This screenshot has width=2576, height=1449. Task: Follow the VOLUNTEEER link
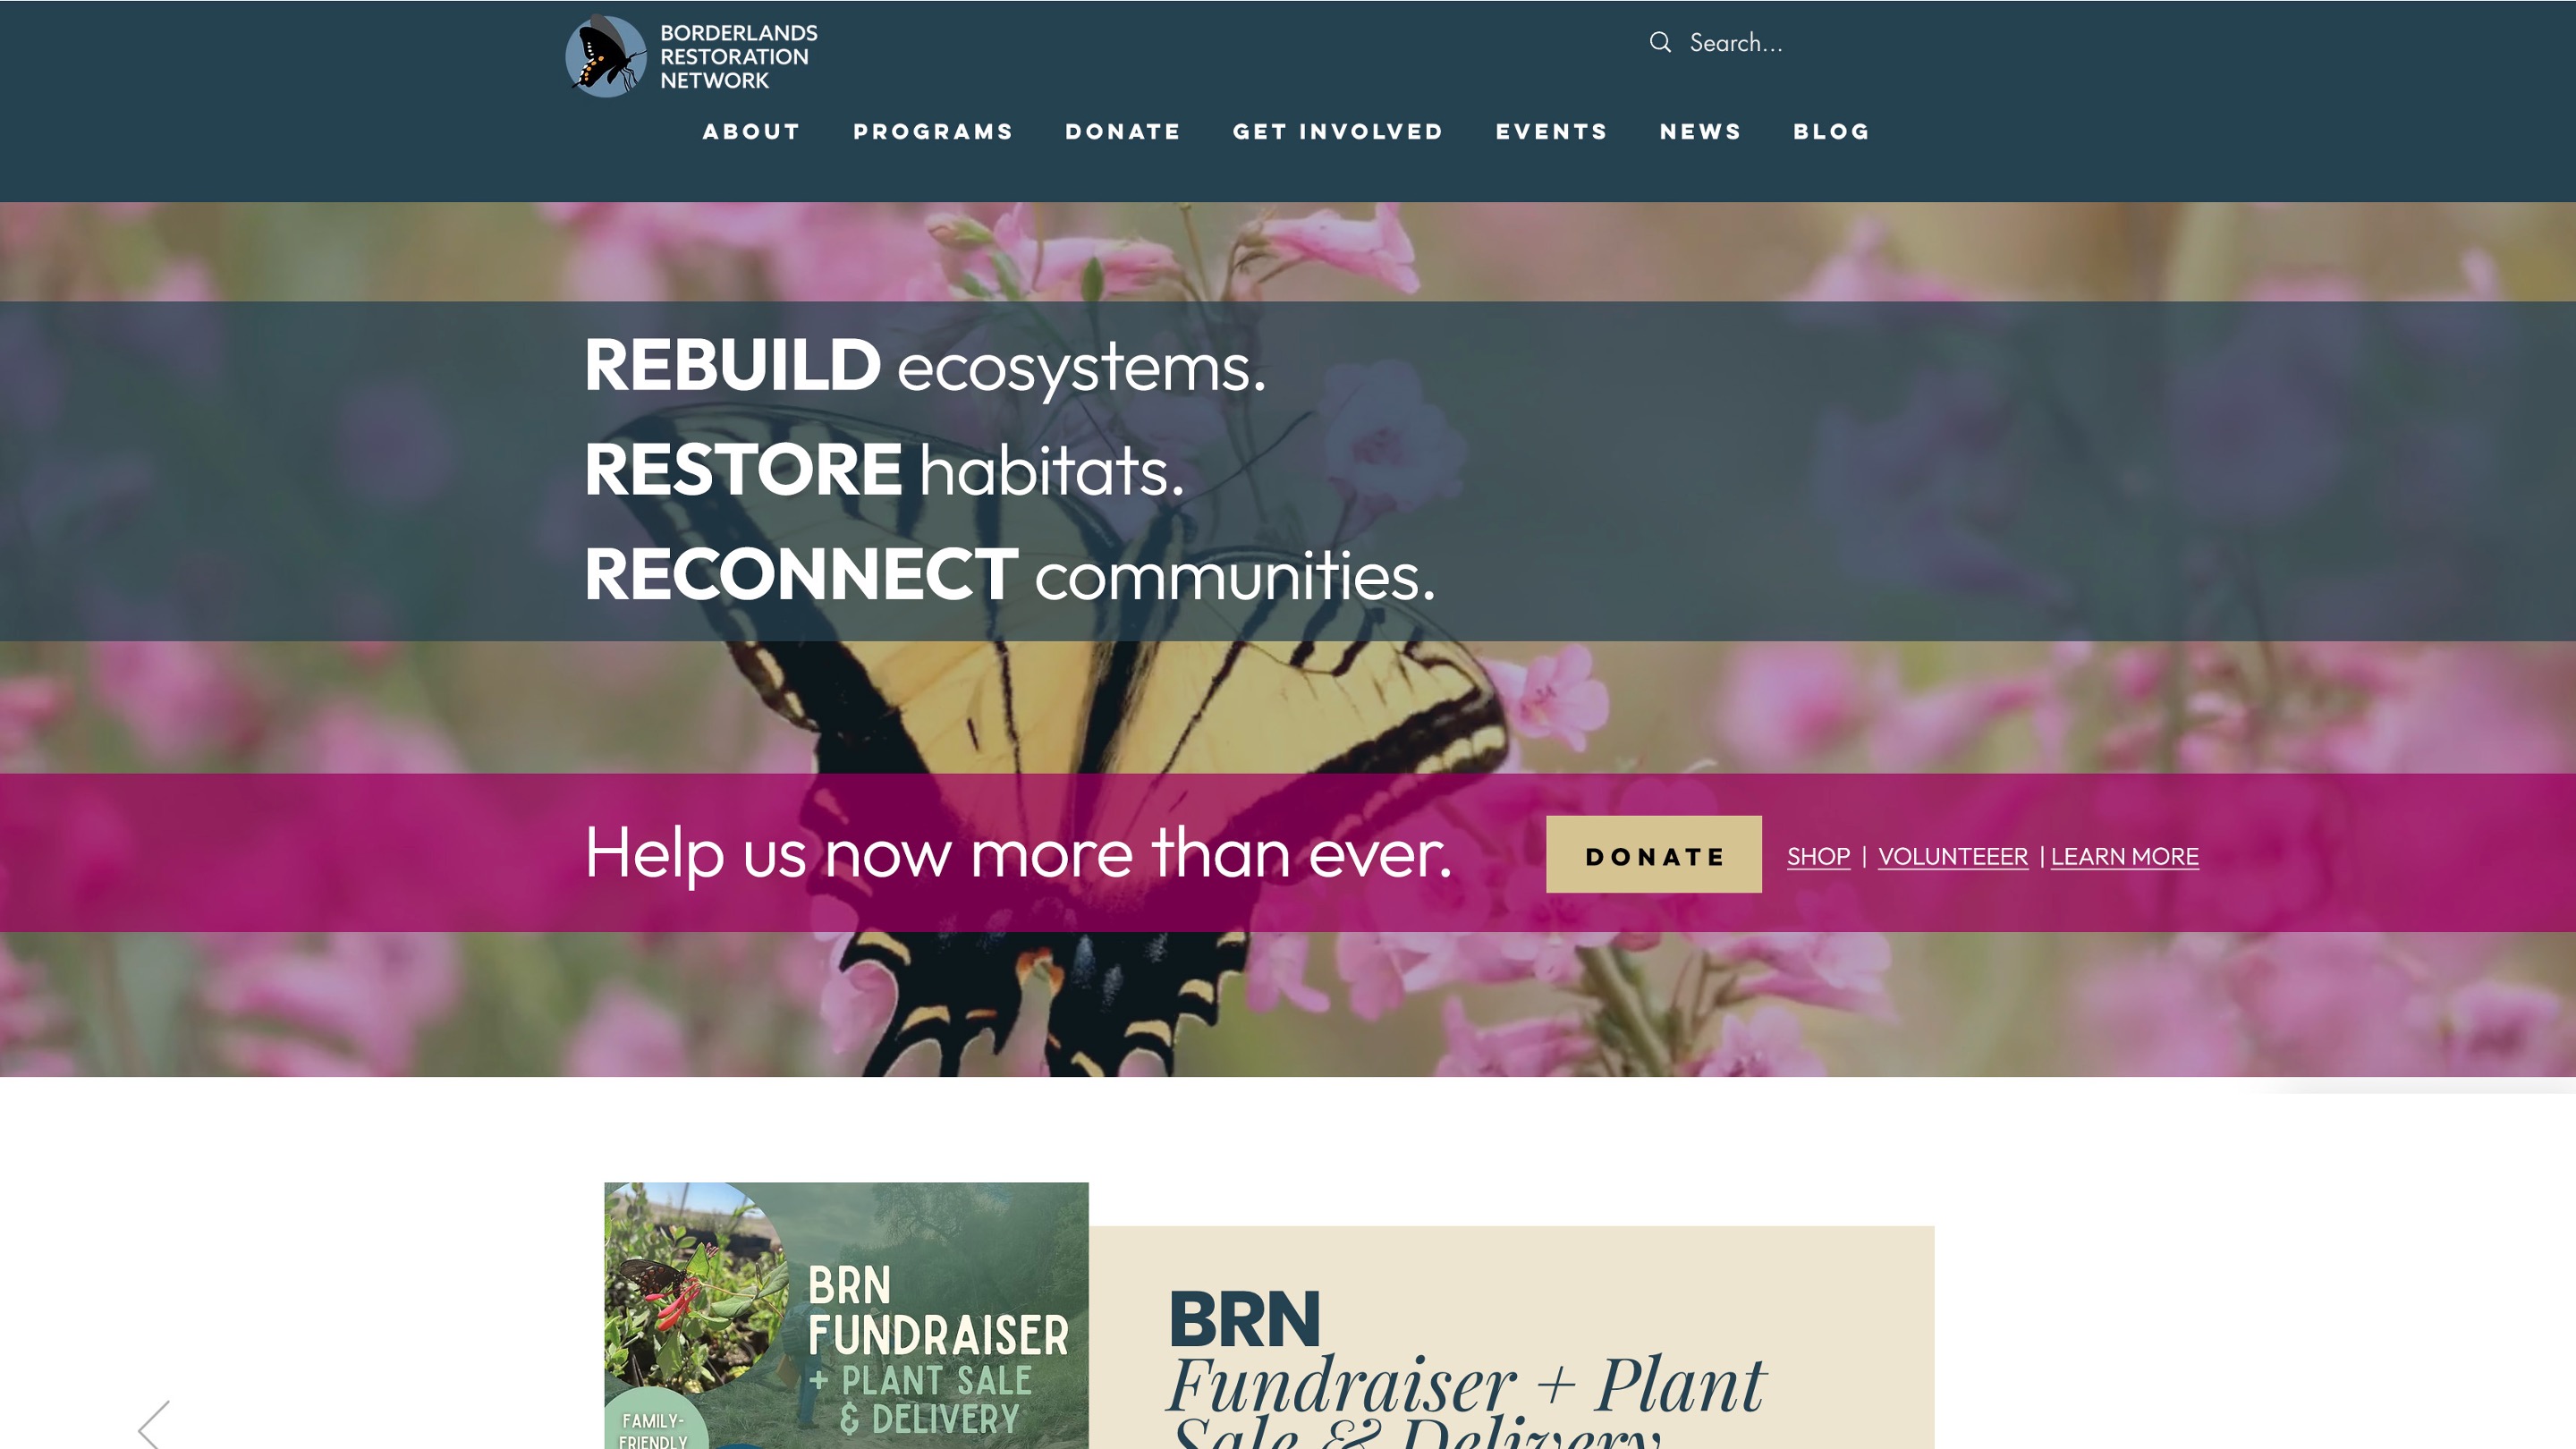[x=1953, y=857]
